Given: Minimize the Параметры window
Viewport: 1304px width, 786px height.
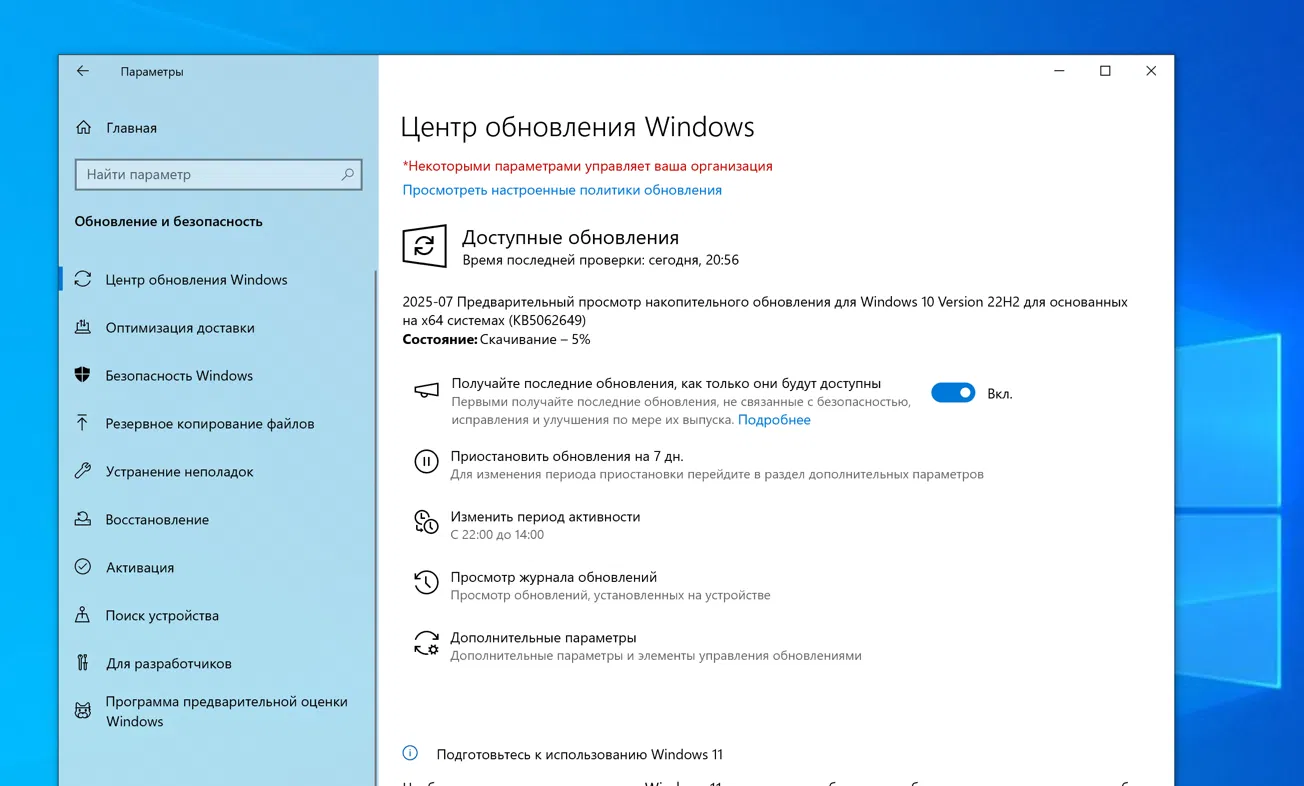Looking at the screenshot, I should (x=1059, y=71).
